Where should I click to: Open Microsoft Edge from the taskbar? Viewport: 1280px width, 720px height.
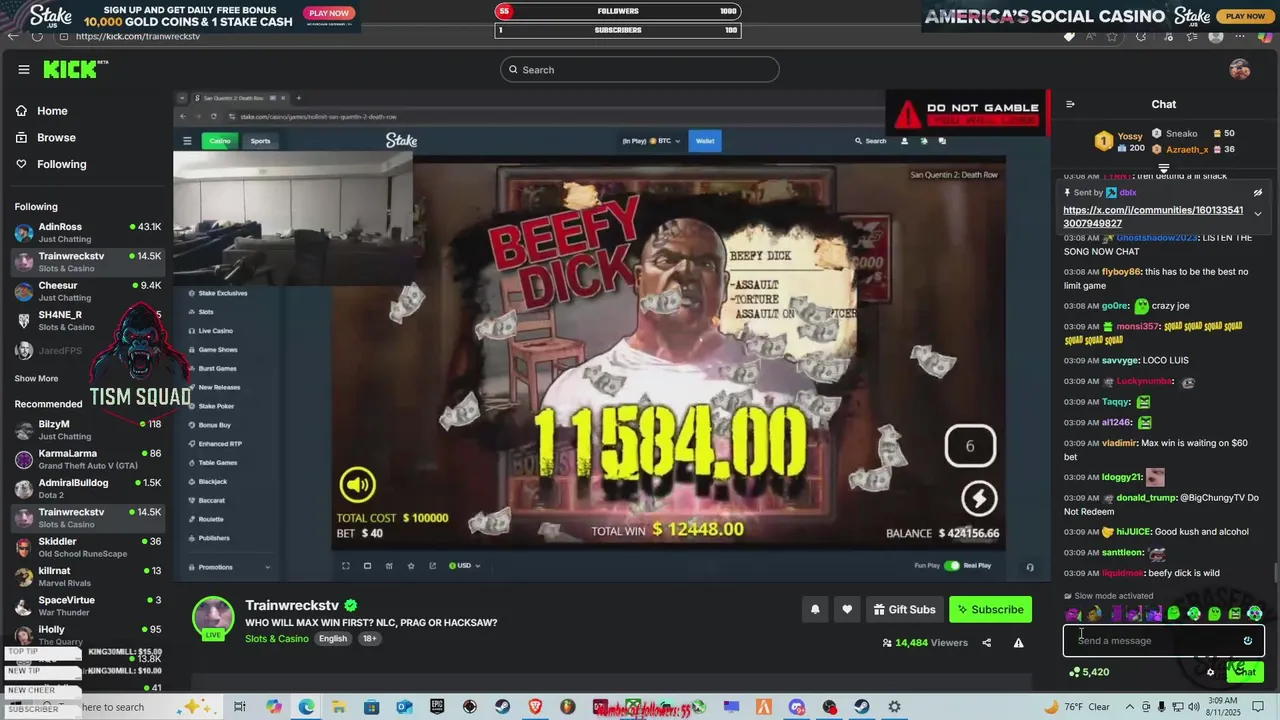tap(306, 707)
